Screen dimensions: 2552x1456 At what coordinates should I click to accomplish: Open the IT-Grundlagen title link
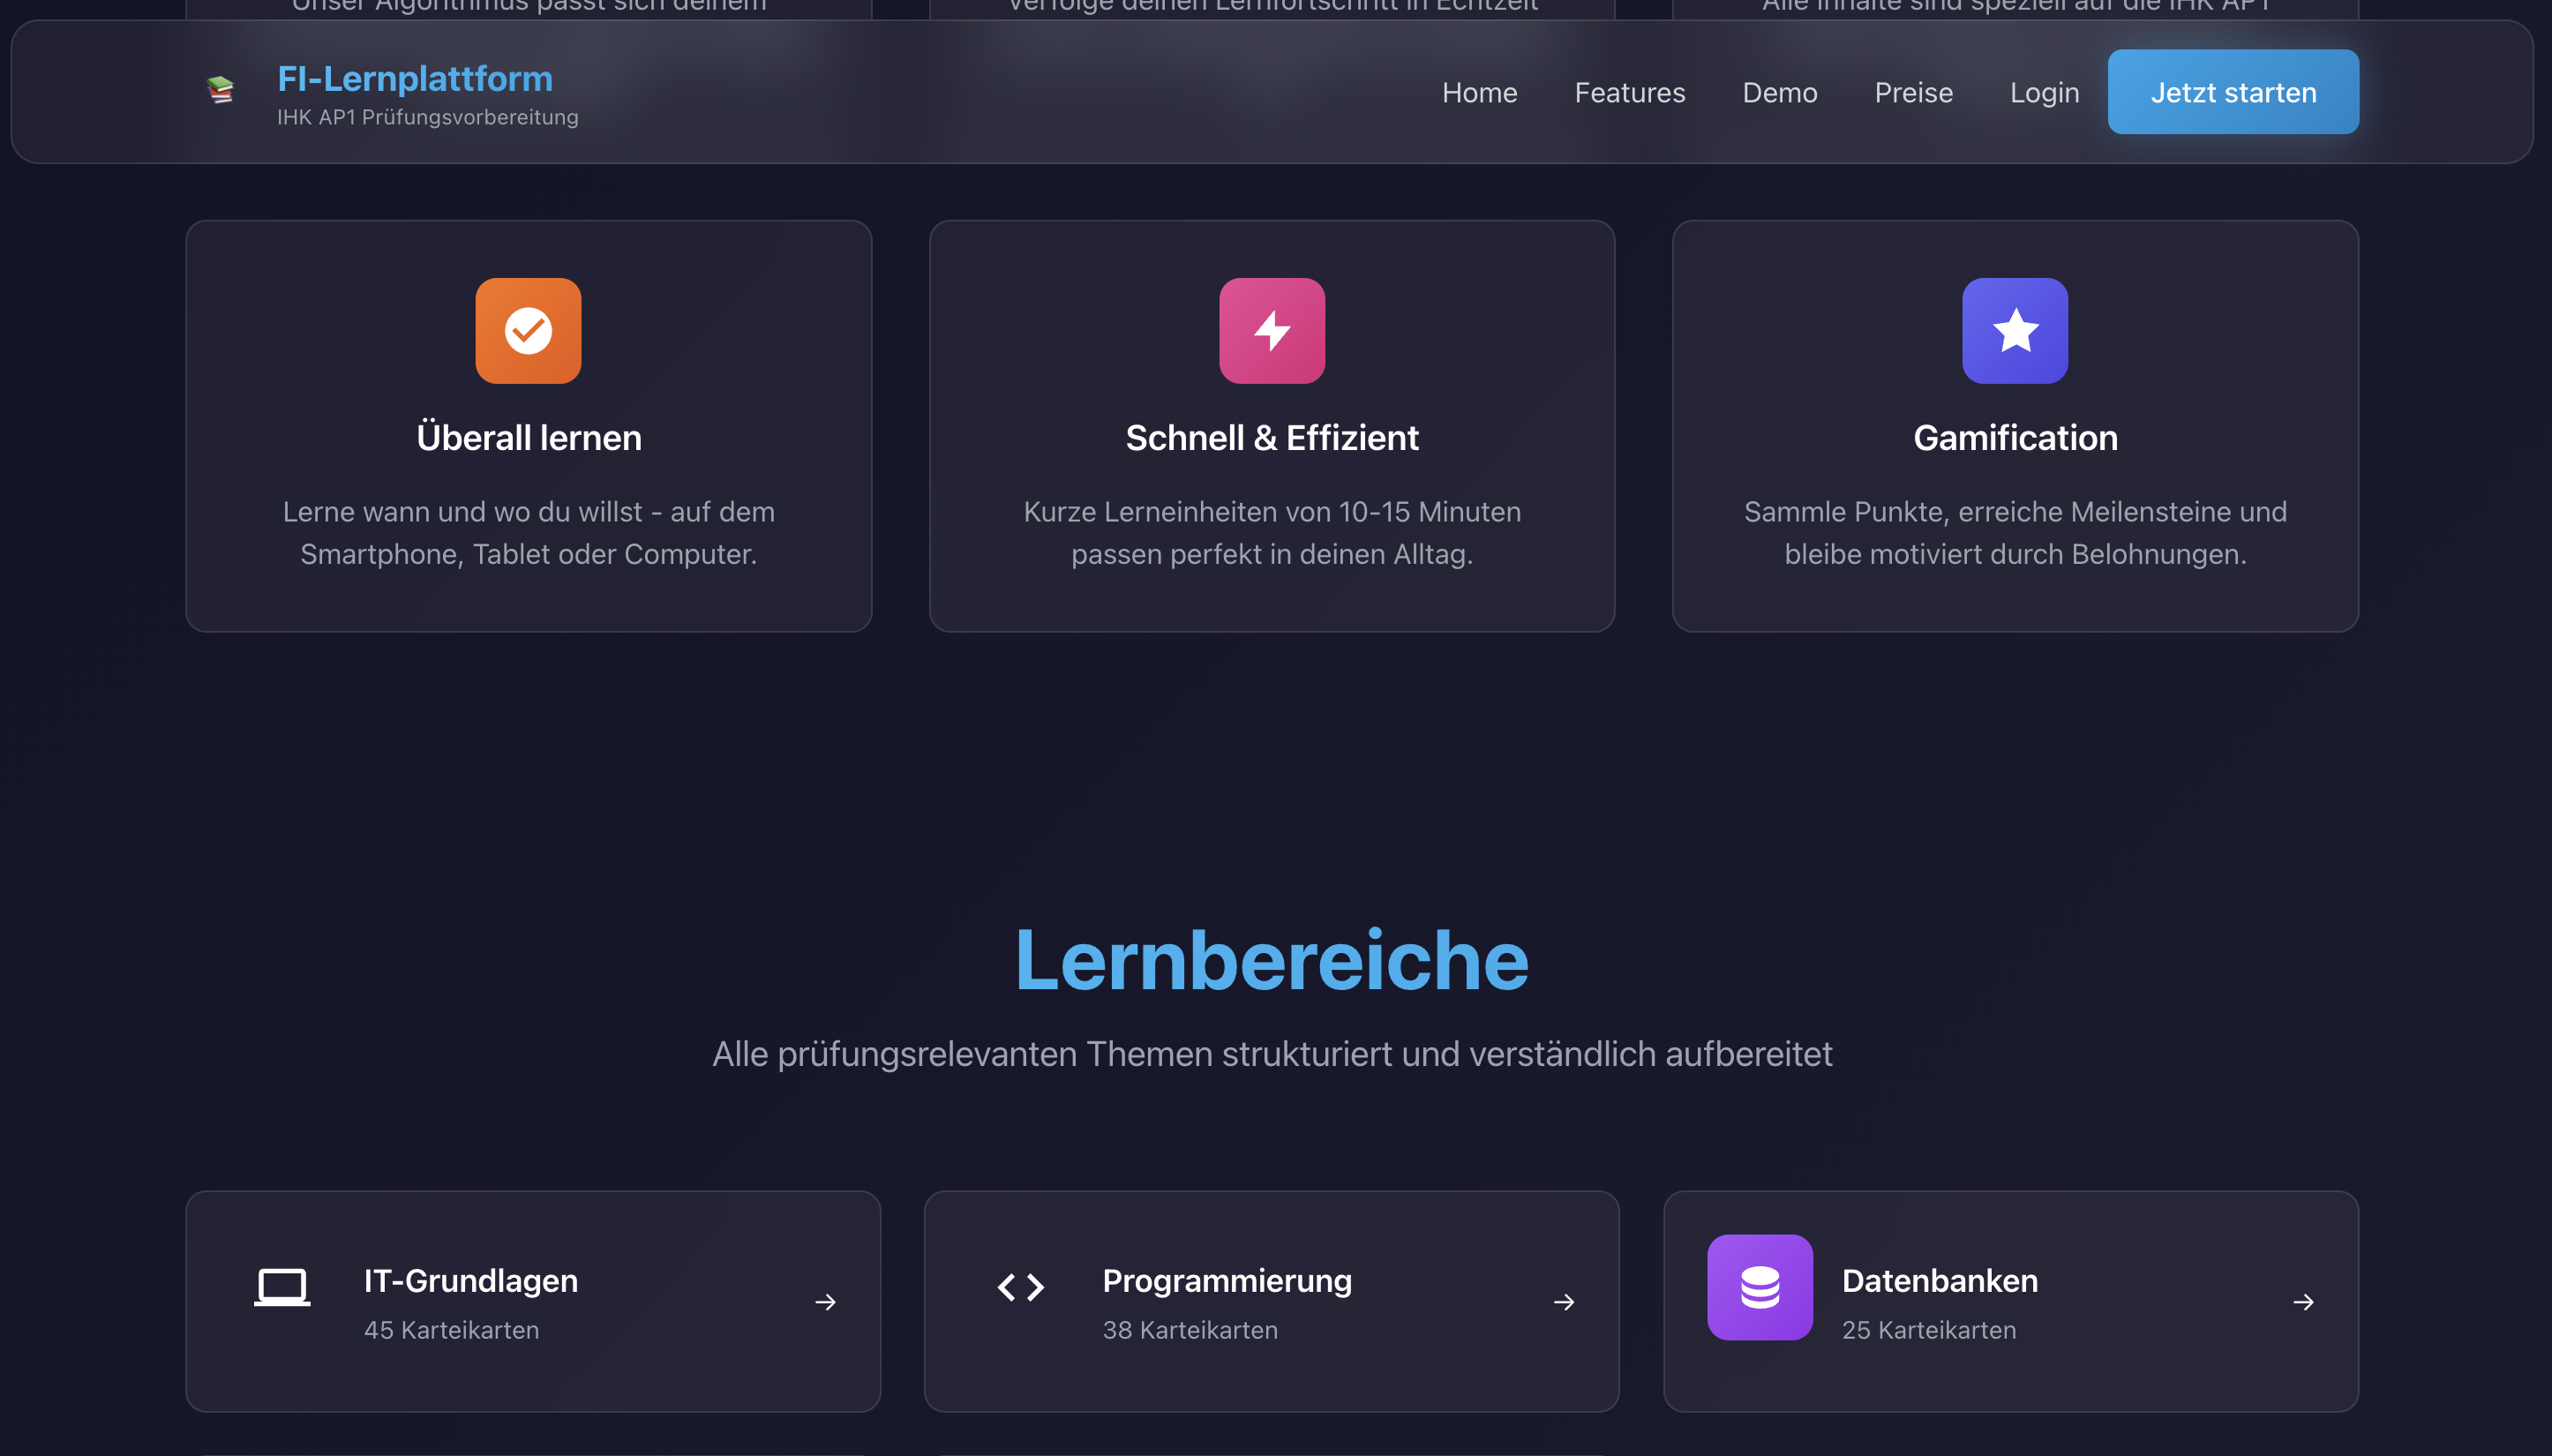[471, 1281]
